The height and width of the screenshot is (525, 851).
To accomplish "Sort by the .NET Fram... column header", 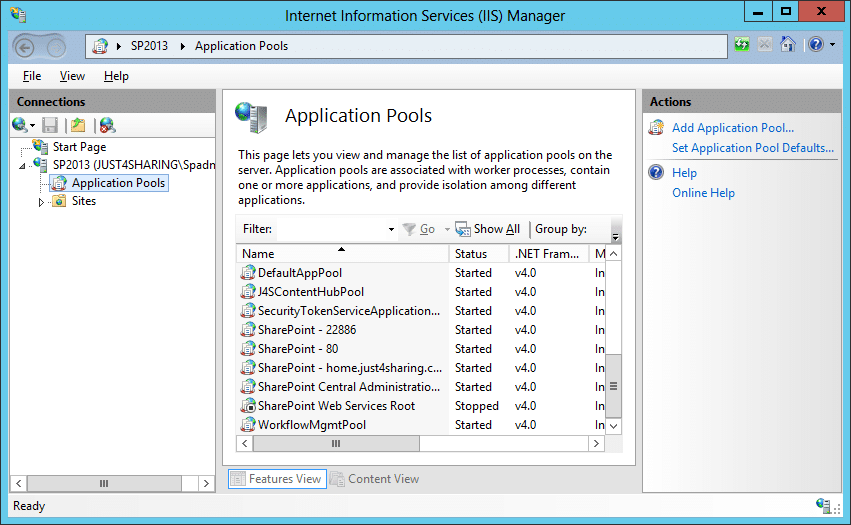I will point(549,254).
